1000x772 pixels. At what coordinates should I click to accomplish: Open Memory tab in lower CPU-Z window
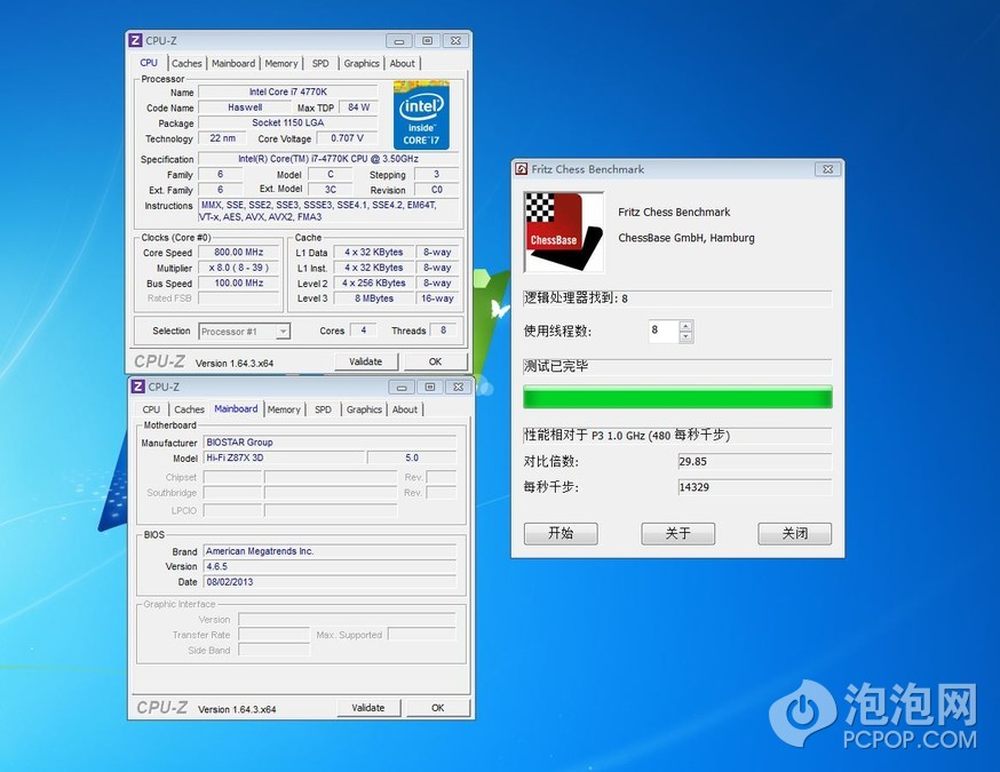click(284, 410)
